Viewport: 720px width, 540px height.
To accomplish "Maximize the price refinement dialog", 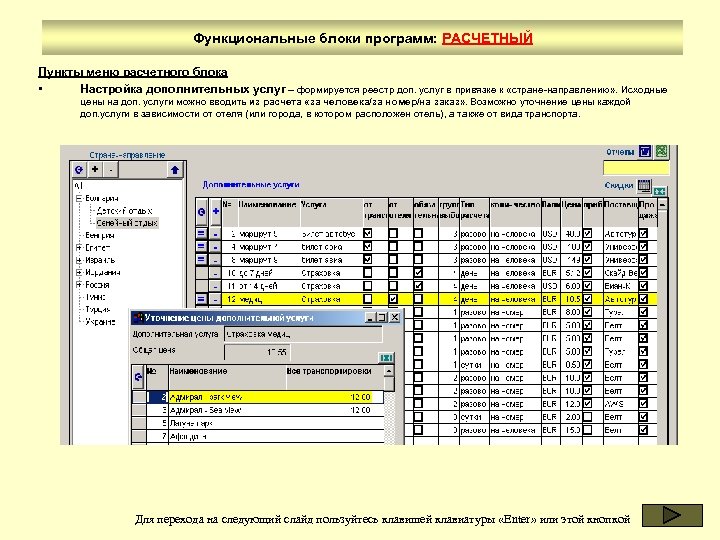I will (382, 317).
